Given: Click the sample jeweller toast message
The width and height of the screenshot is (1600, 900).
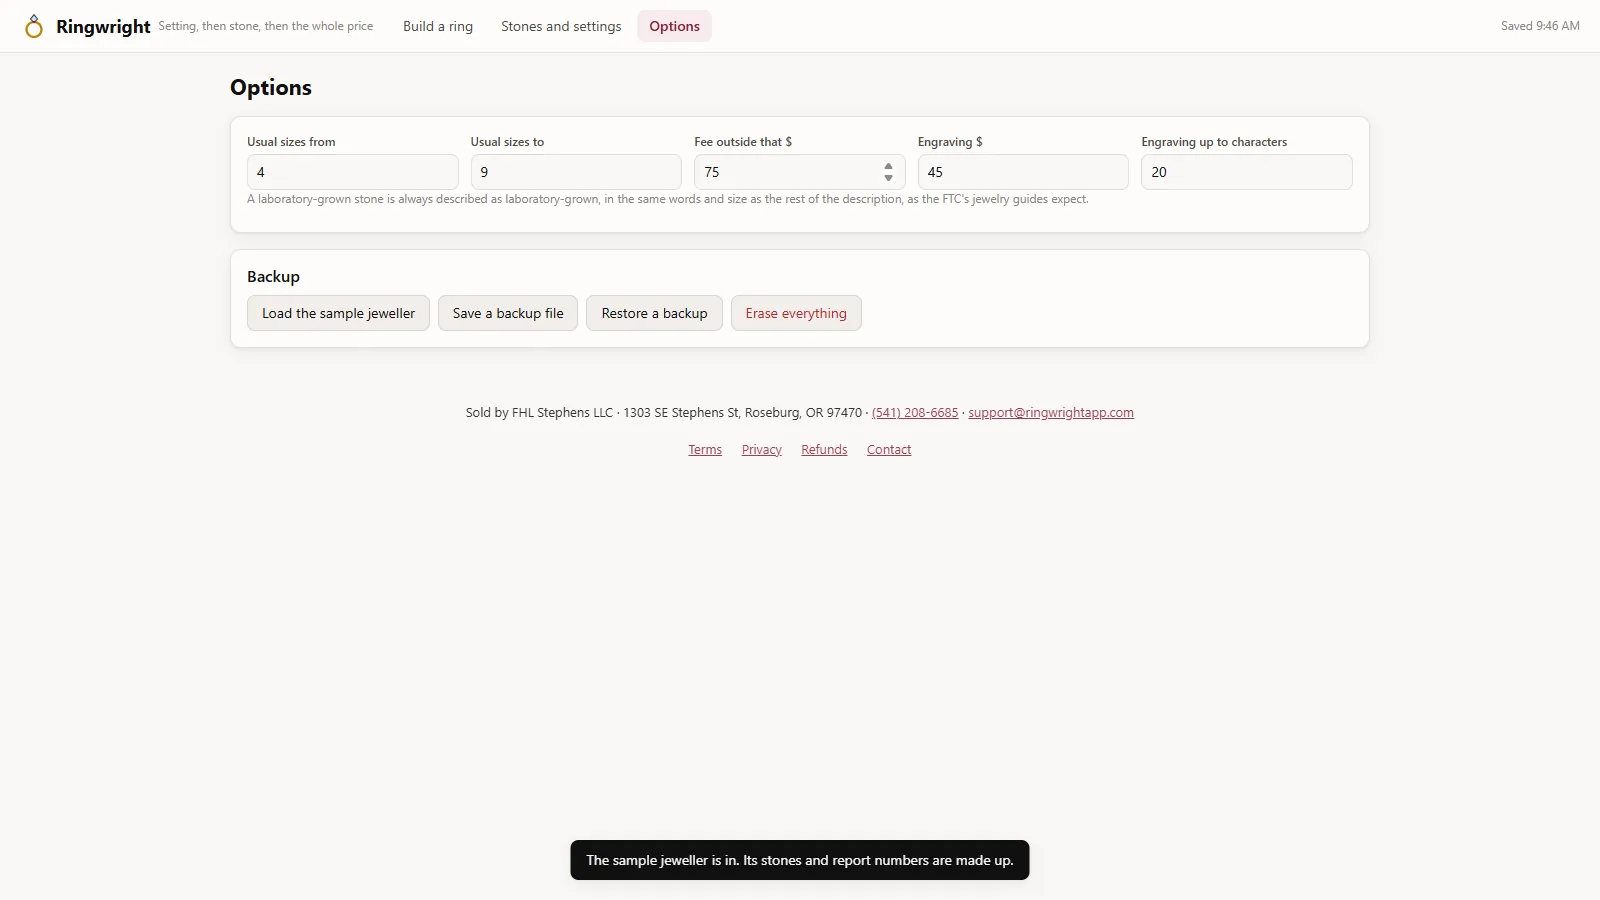Looking at the screenshot, I should click(800, 860).
